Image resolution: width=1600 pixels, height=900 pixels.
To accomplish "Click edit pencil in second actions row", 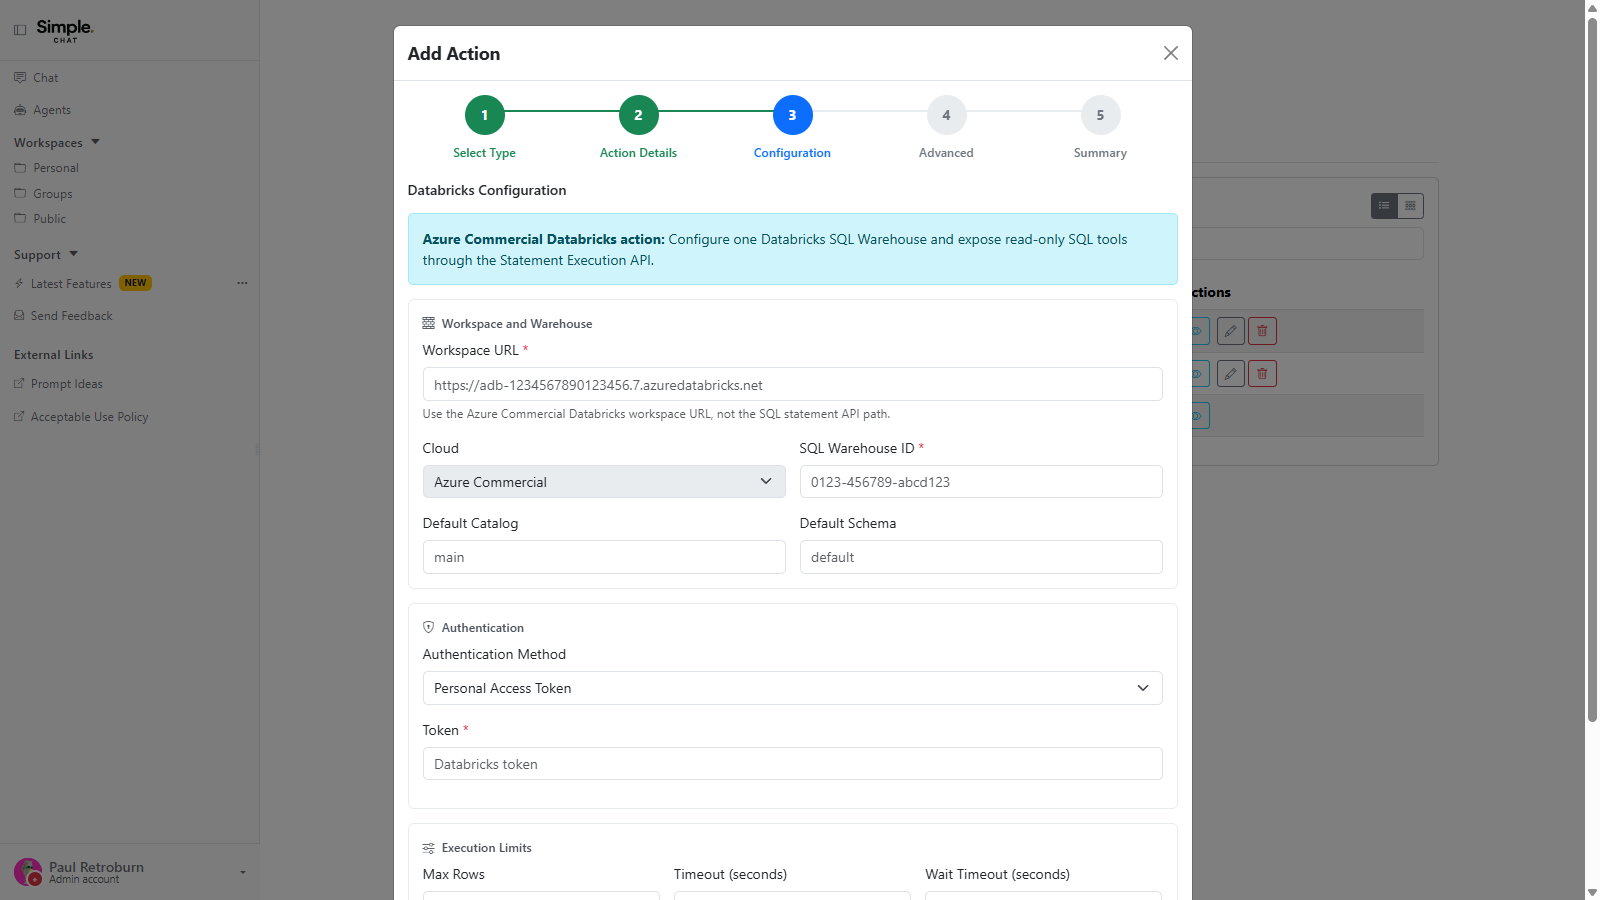I will coord(1231,374).
